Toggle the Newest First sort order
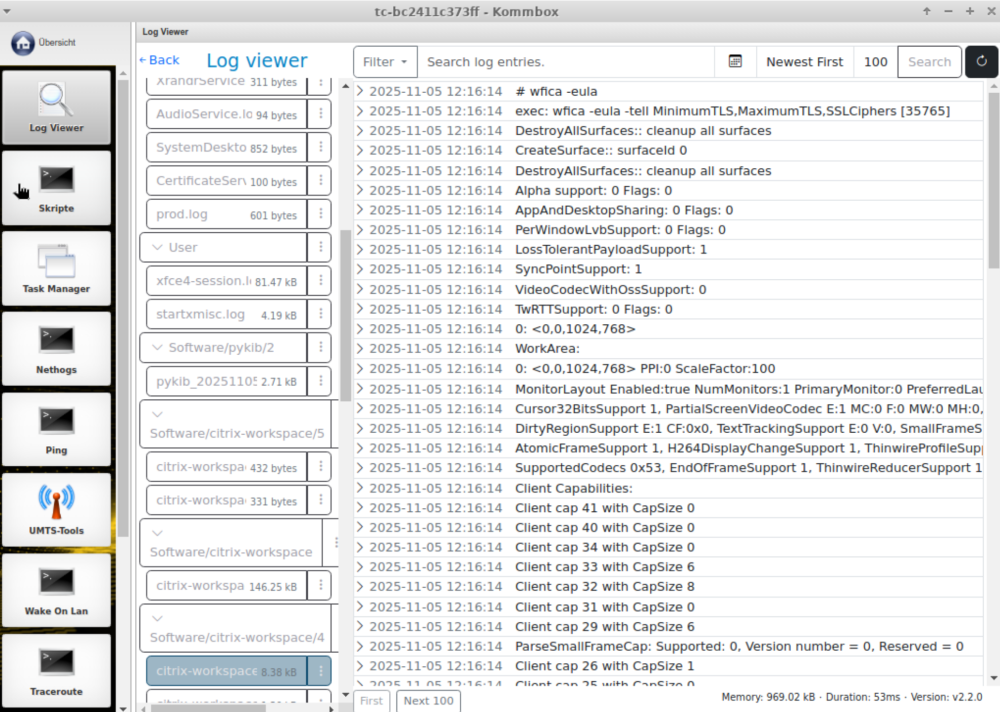Image resolution: width=1000 pixels, height=712 pixels. point(804,62)
